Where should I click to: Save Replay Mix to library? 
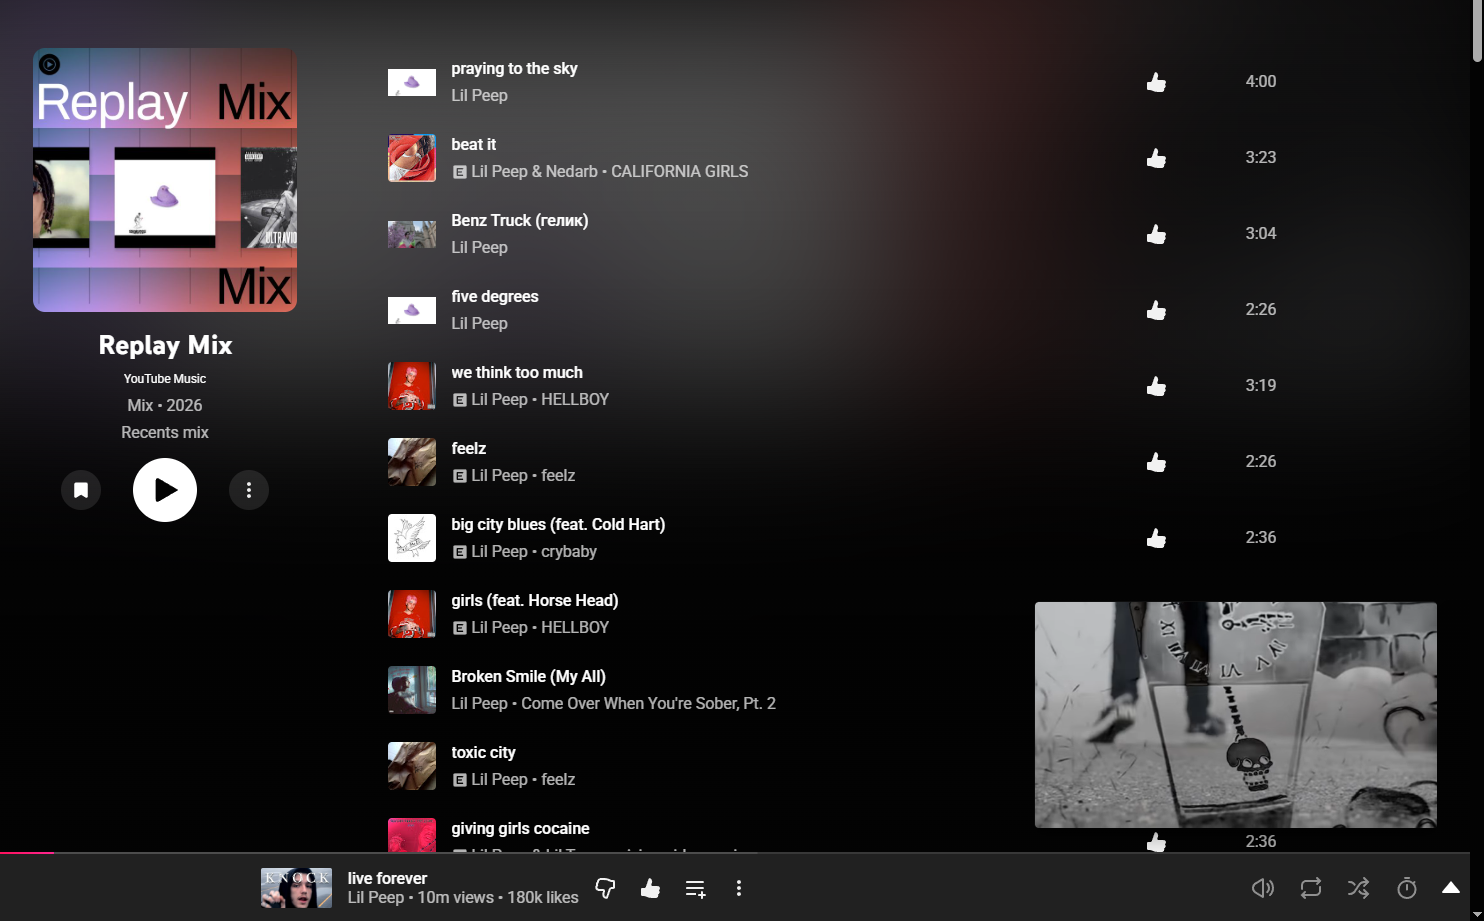coord(81,490)
